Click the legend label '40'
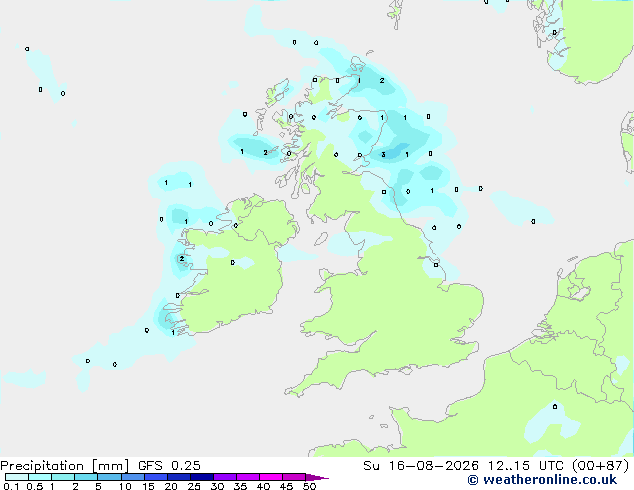Screen dimensions: 634x490 tap(263, 486)
